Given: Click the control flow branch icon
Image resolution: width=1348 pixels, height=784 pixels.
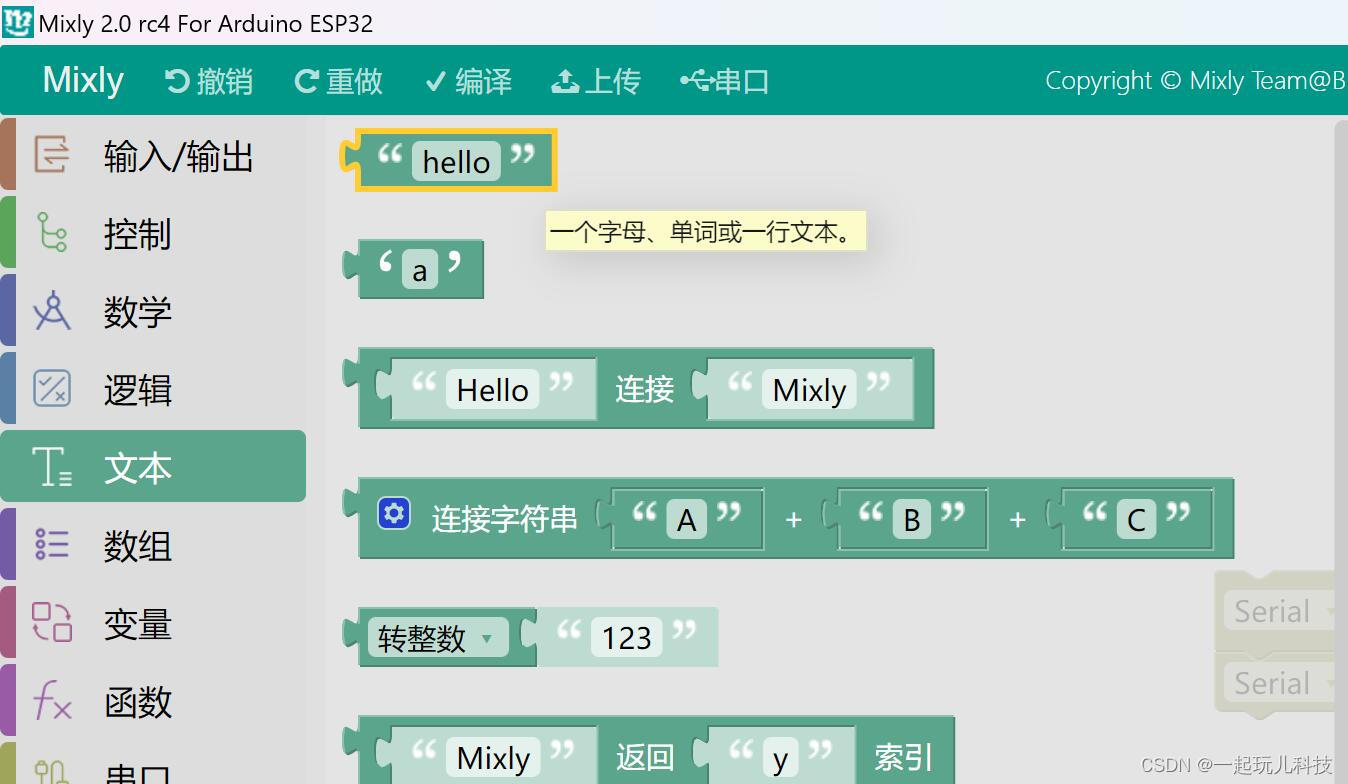Looking at the screenshot, I should (51, 232).
